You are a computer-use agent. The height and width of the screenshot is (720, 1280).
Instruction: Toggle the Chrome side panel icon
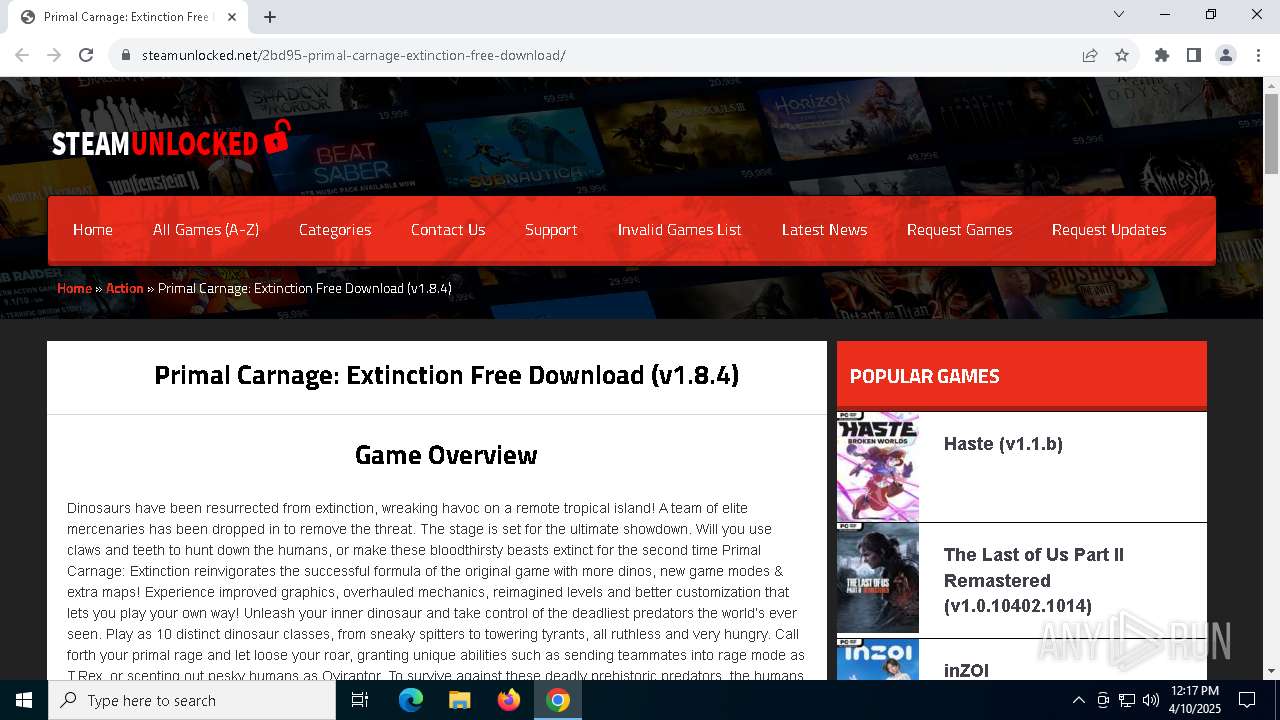(1194, 55)
